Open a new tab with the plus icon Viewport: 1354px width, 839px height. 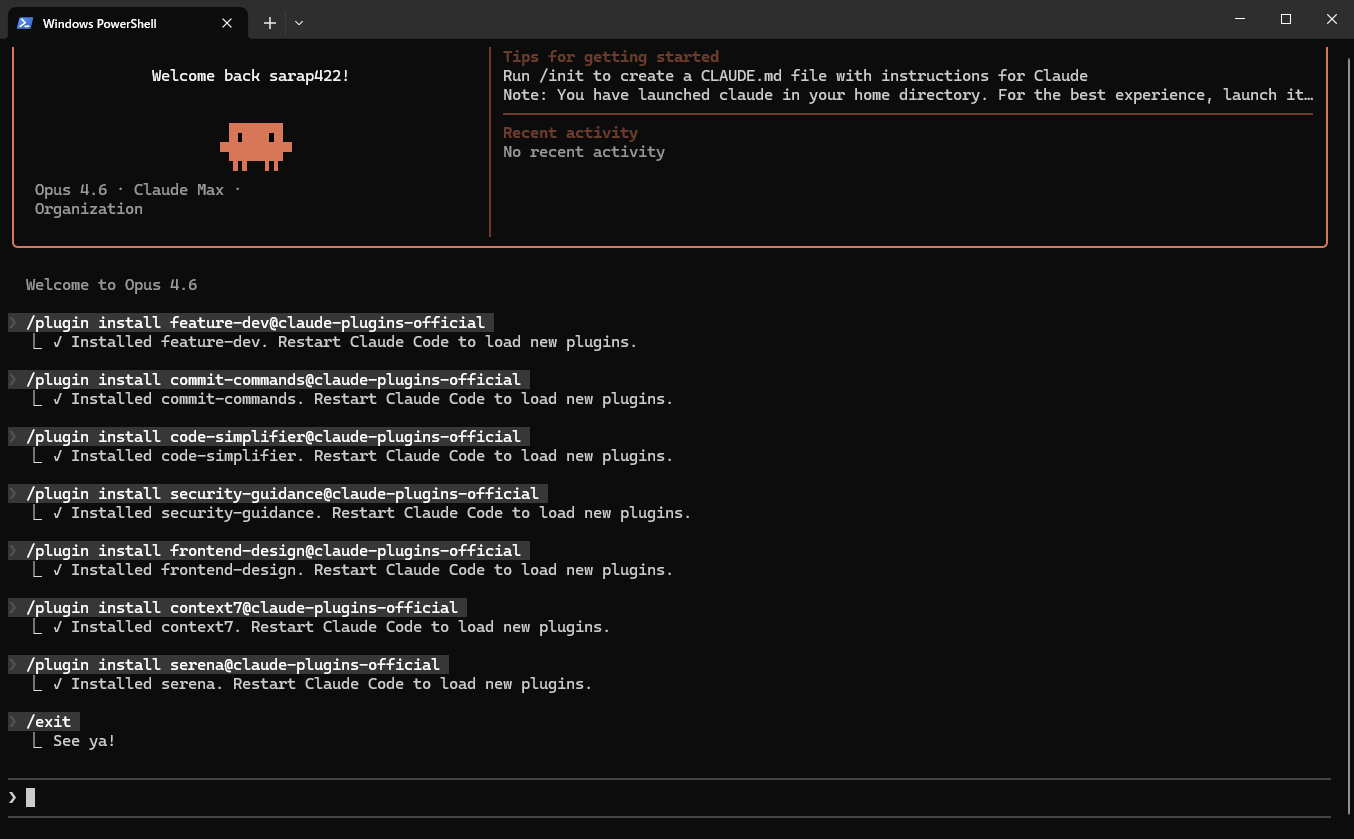(x=268, y=22)
